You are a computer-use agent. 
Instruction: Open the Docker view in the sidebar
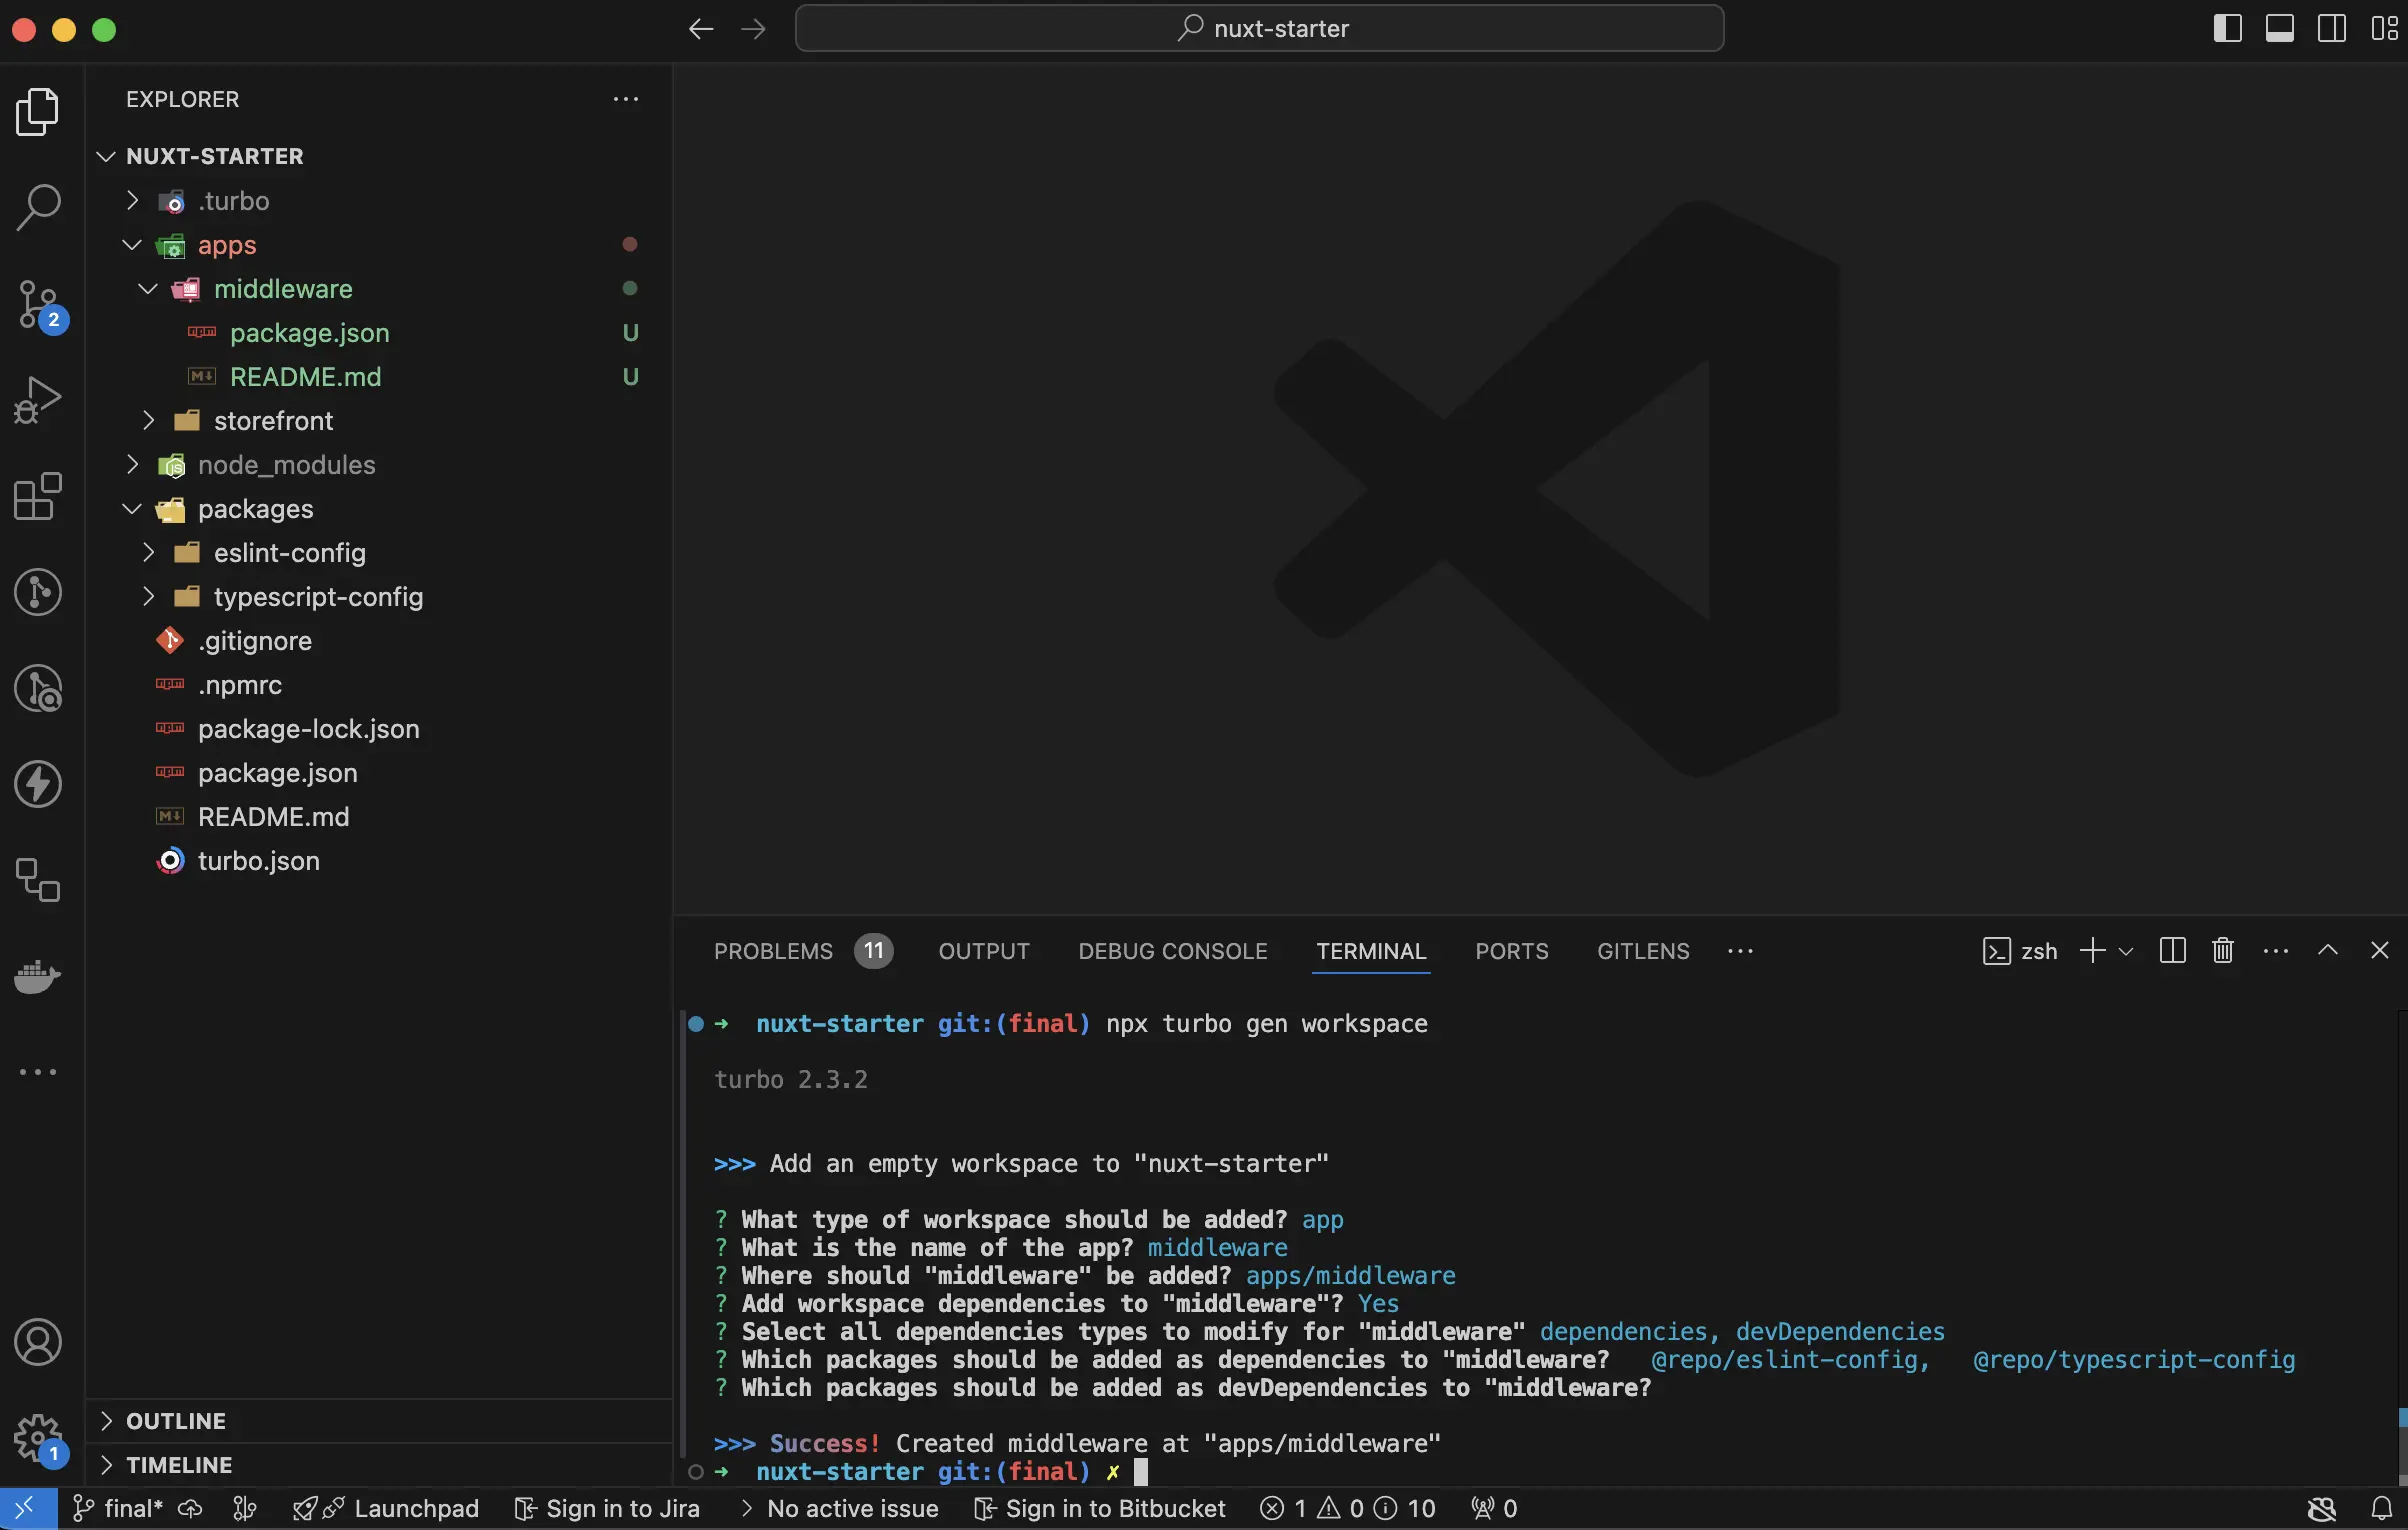pyautogui.click(x=39, y=977)
